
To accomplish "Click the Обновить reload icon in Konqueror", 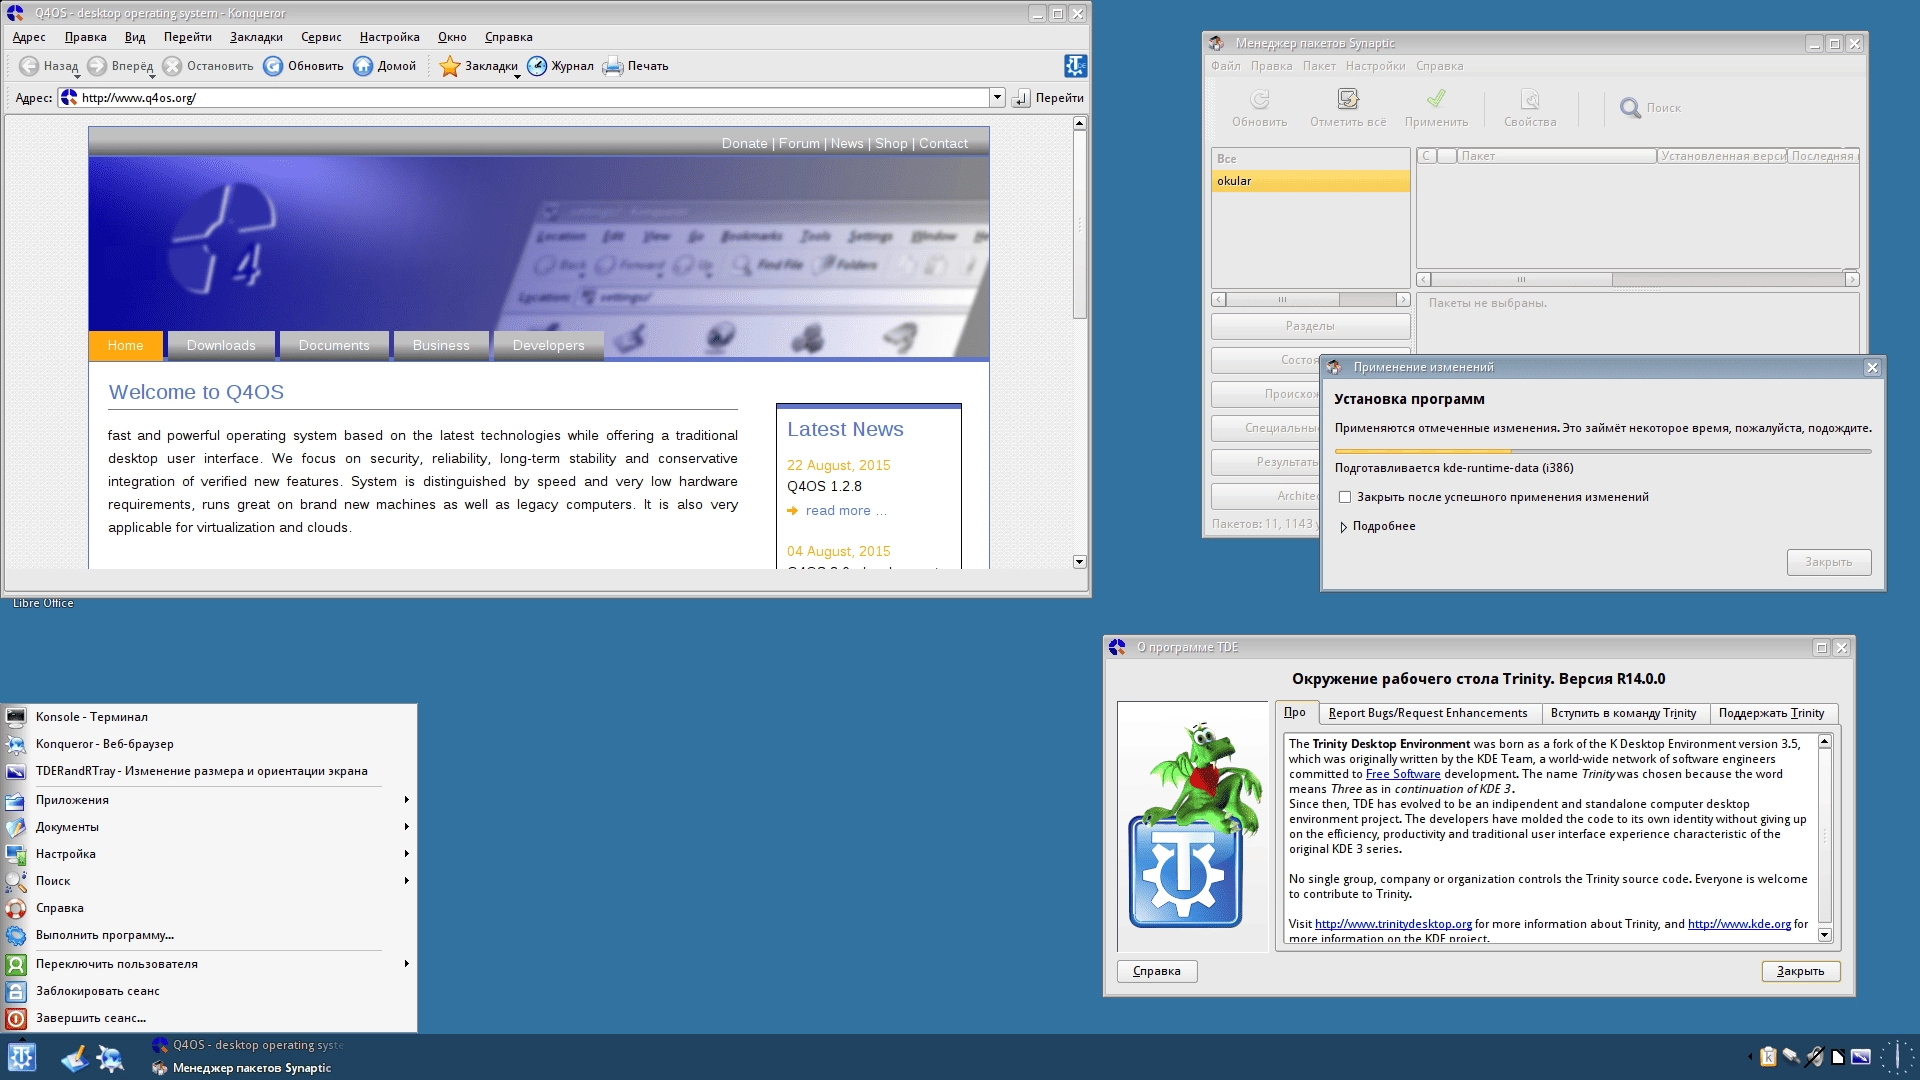I will 273,66.
